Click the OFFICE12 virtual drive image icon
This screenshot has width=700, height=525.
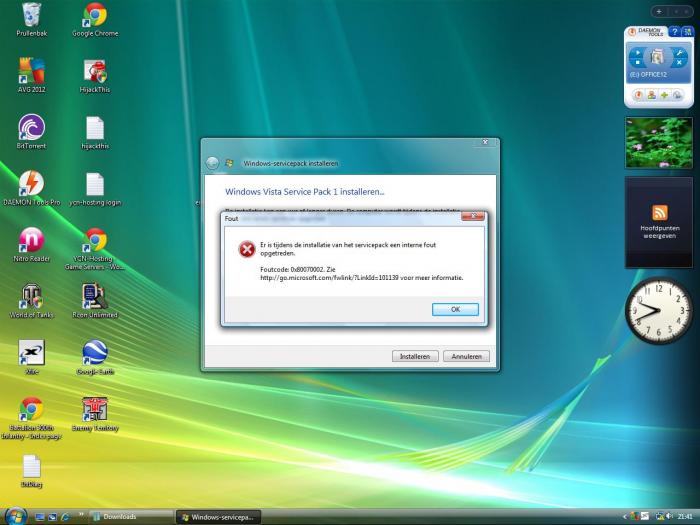(657, 57)
